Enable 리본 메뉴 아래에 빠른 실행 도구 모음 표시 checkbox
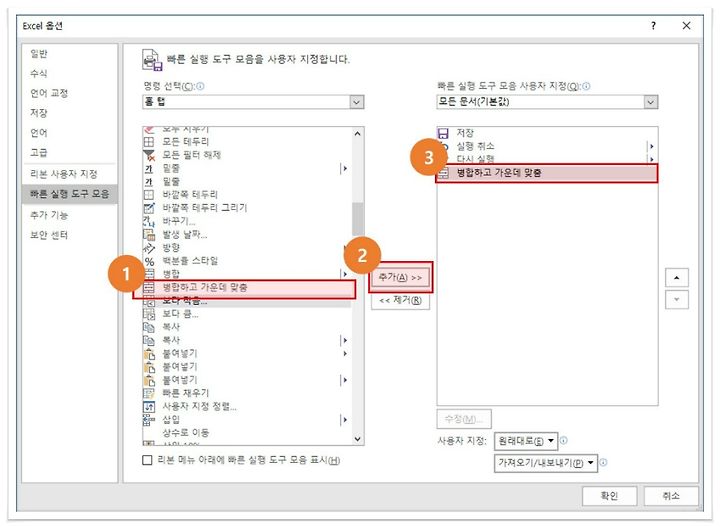Viewport: 720px width, 527px height. point(147,460)
